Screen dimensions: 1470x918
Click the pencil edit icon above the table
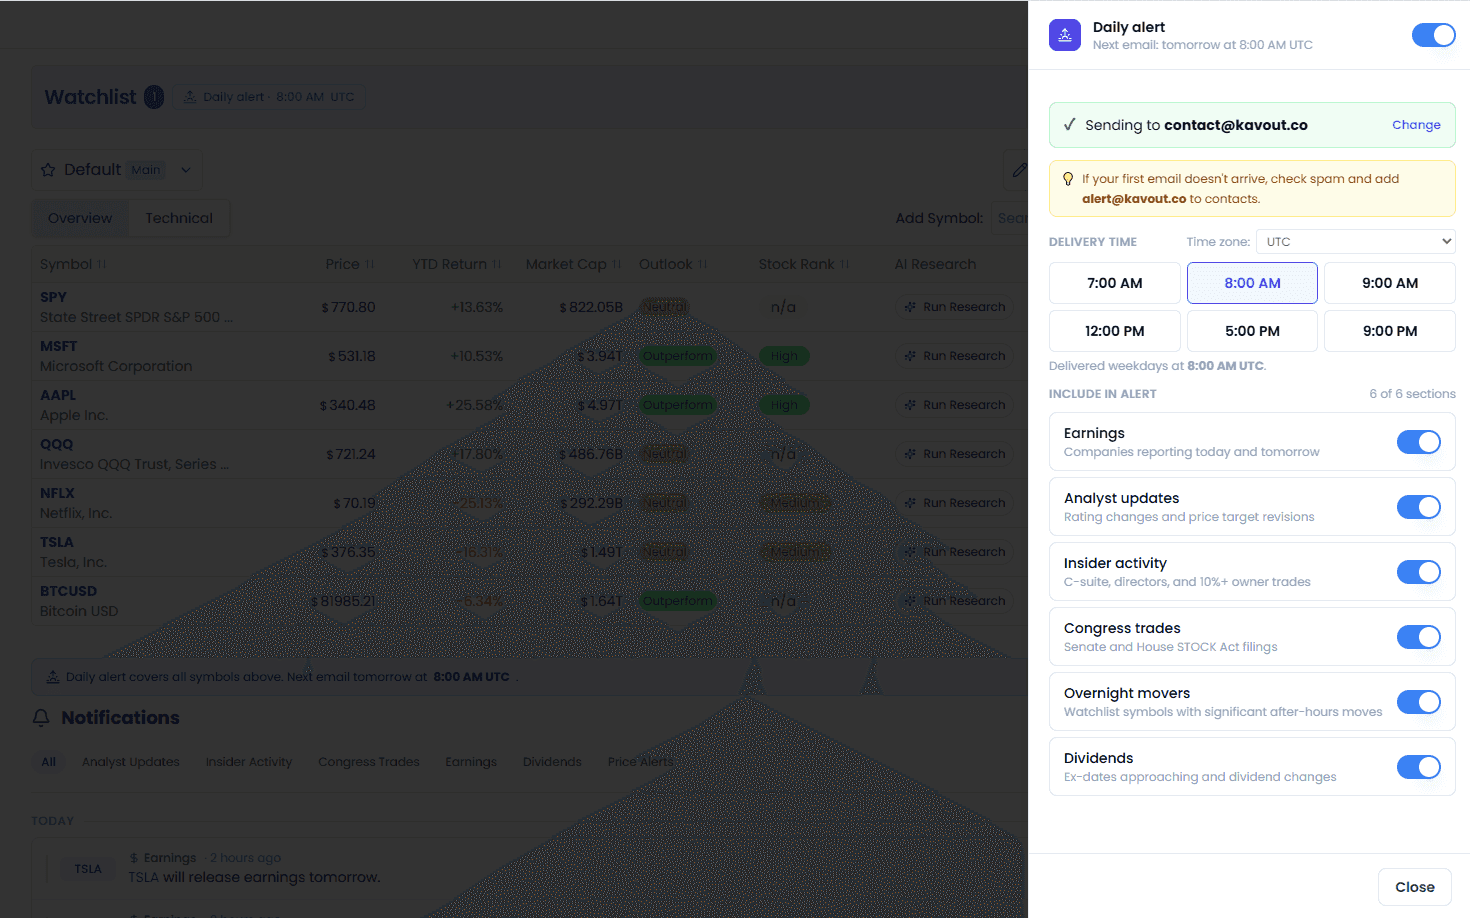(1018, 170)
